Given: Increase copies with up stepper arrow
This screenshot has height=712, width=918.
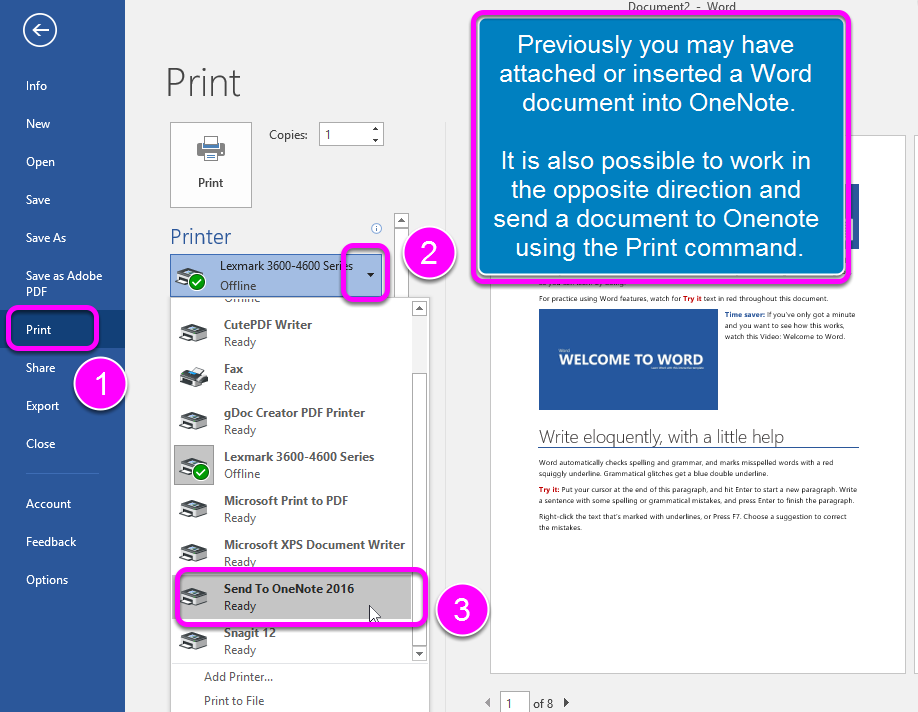Looking at the screenshot, I should 375,128.
